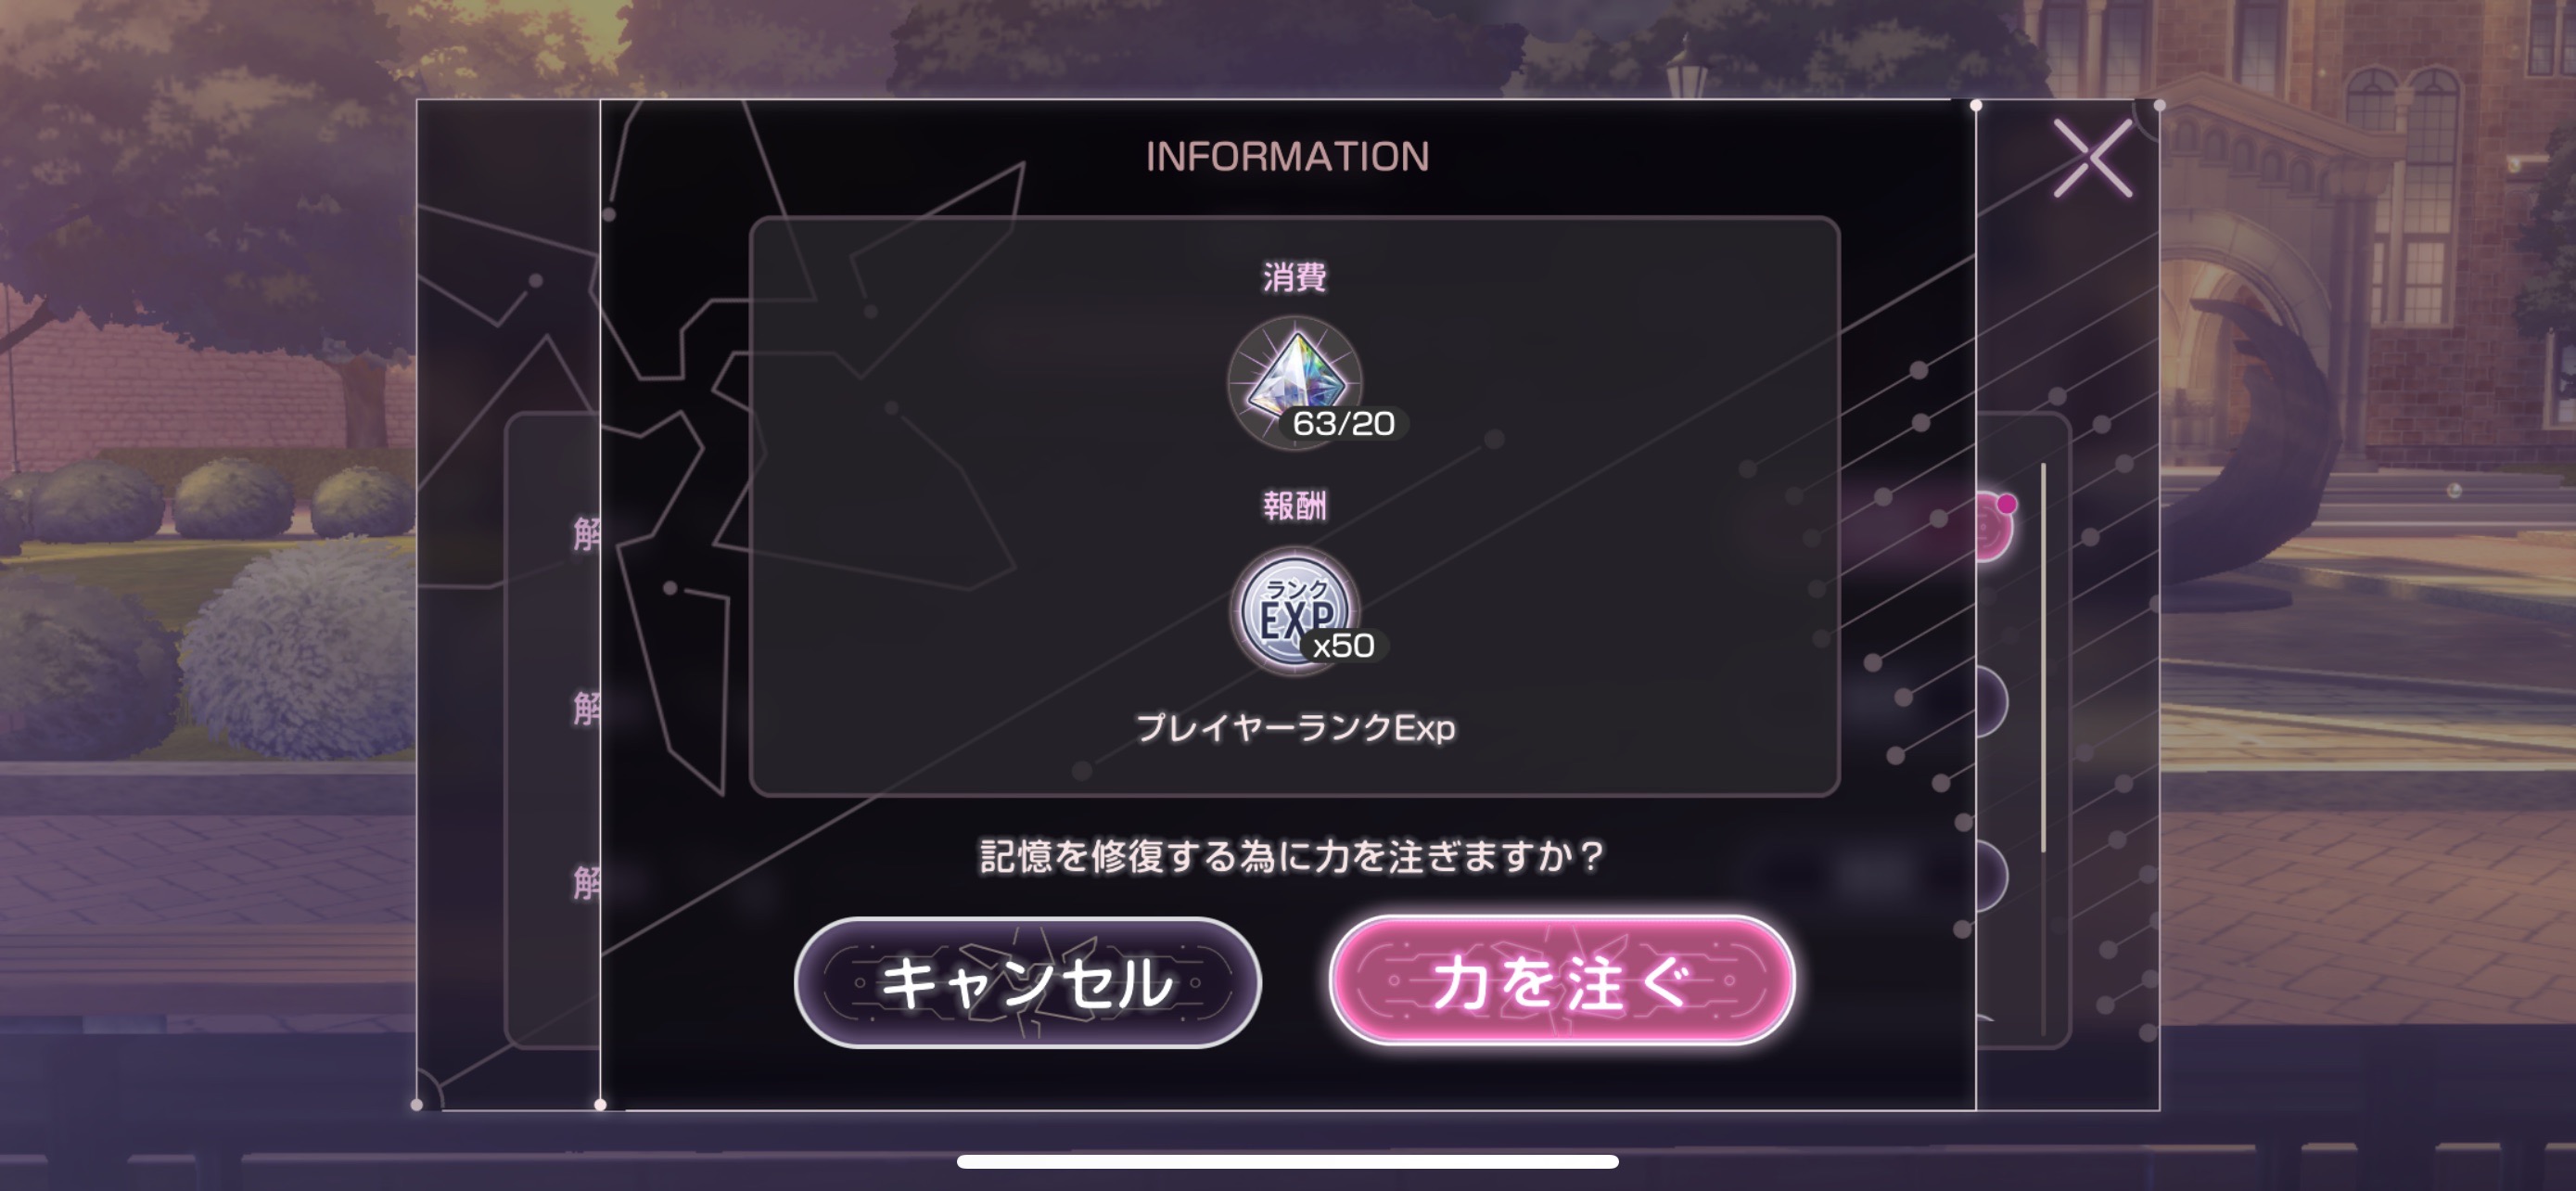Image resolution: width=2576 pixels, height=1191 pixels.
Task: Tap the middle 解 label on the left panel
Action: click(587, 708)
